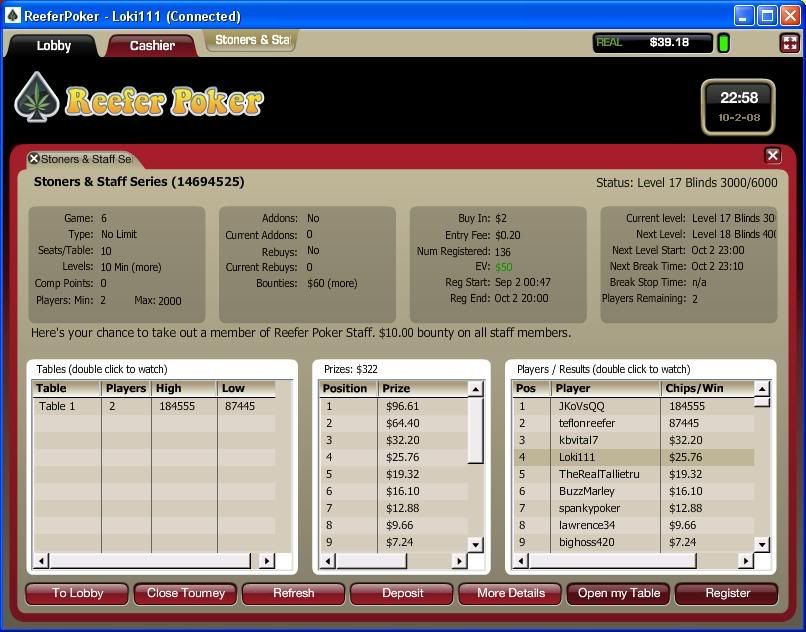
Task: Open More Details for the tournament
Action: pyautogui.click(x=510, y=593)
